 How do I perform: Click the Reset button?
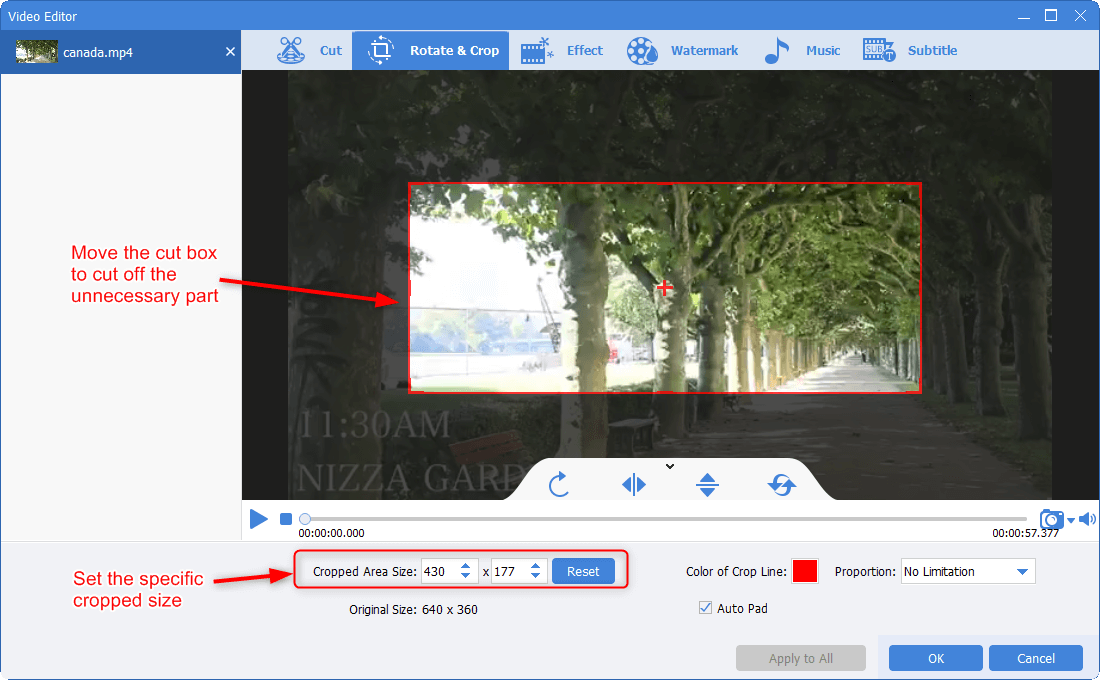583,571
